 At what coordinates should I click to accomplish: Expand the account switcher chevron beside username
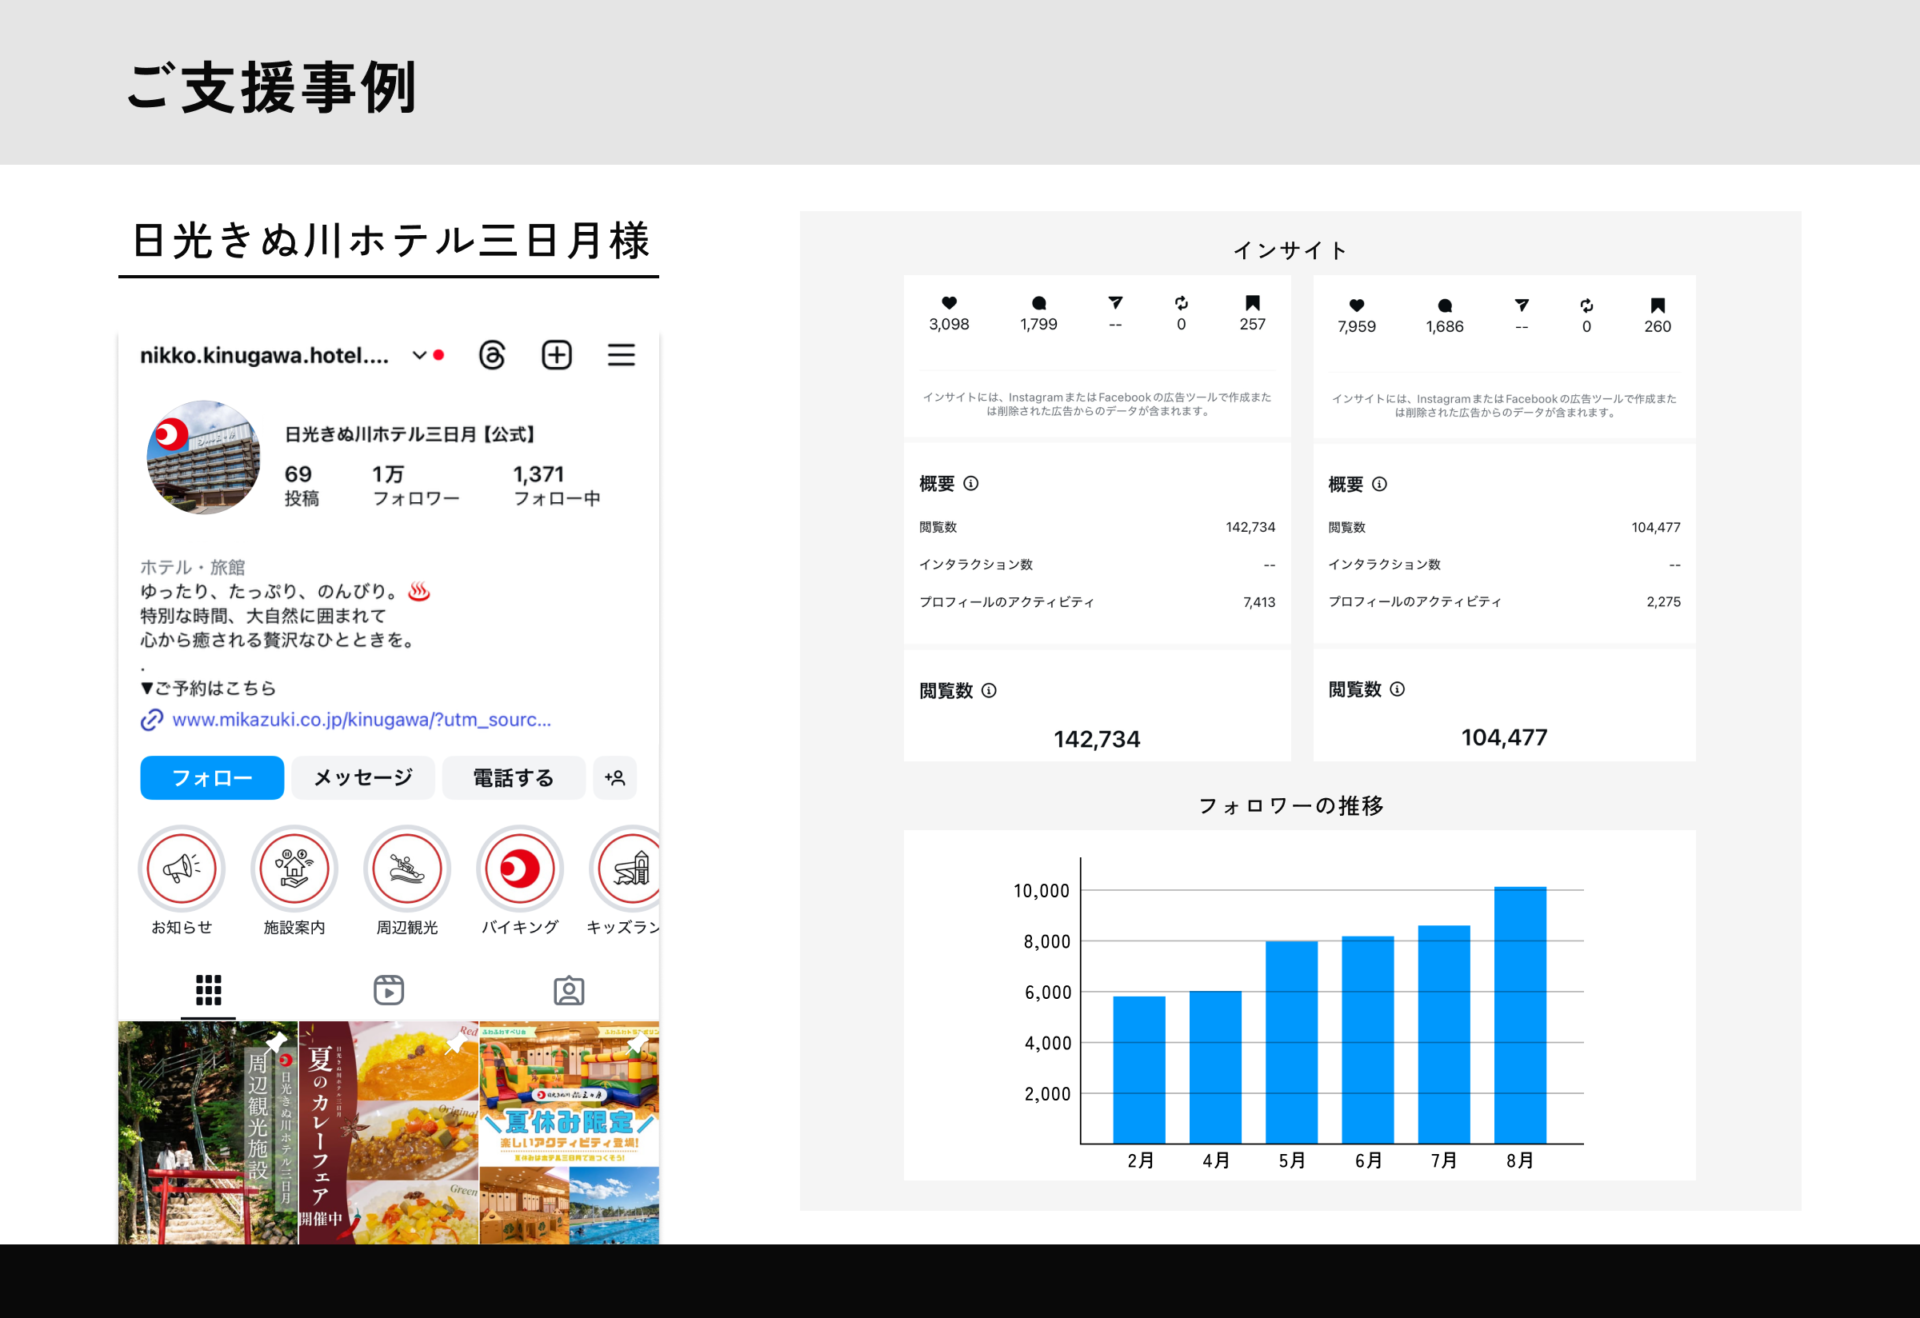(420, 355)
